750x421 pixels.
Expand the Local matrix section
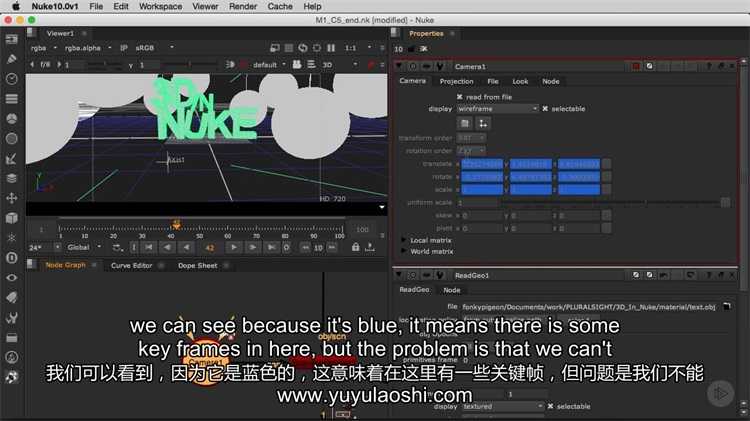(403, 240)
